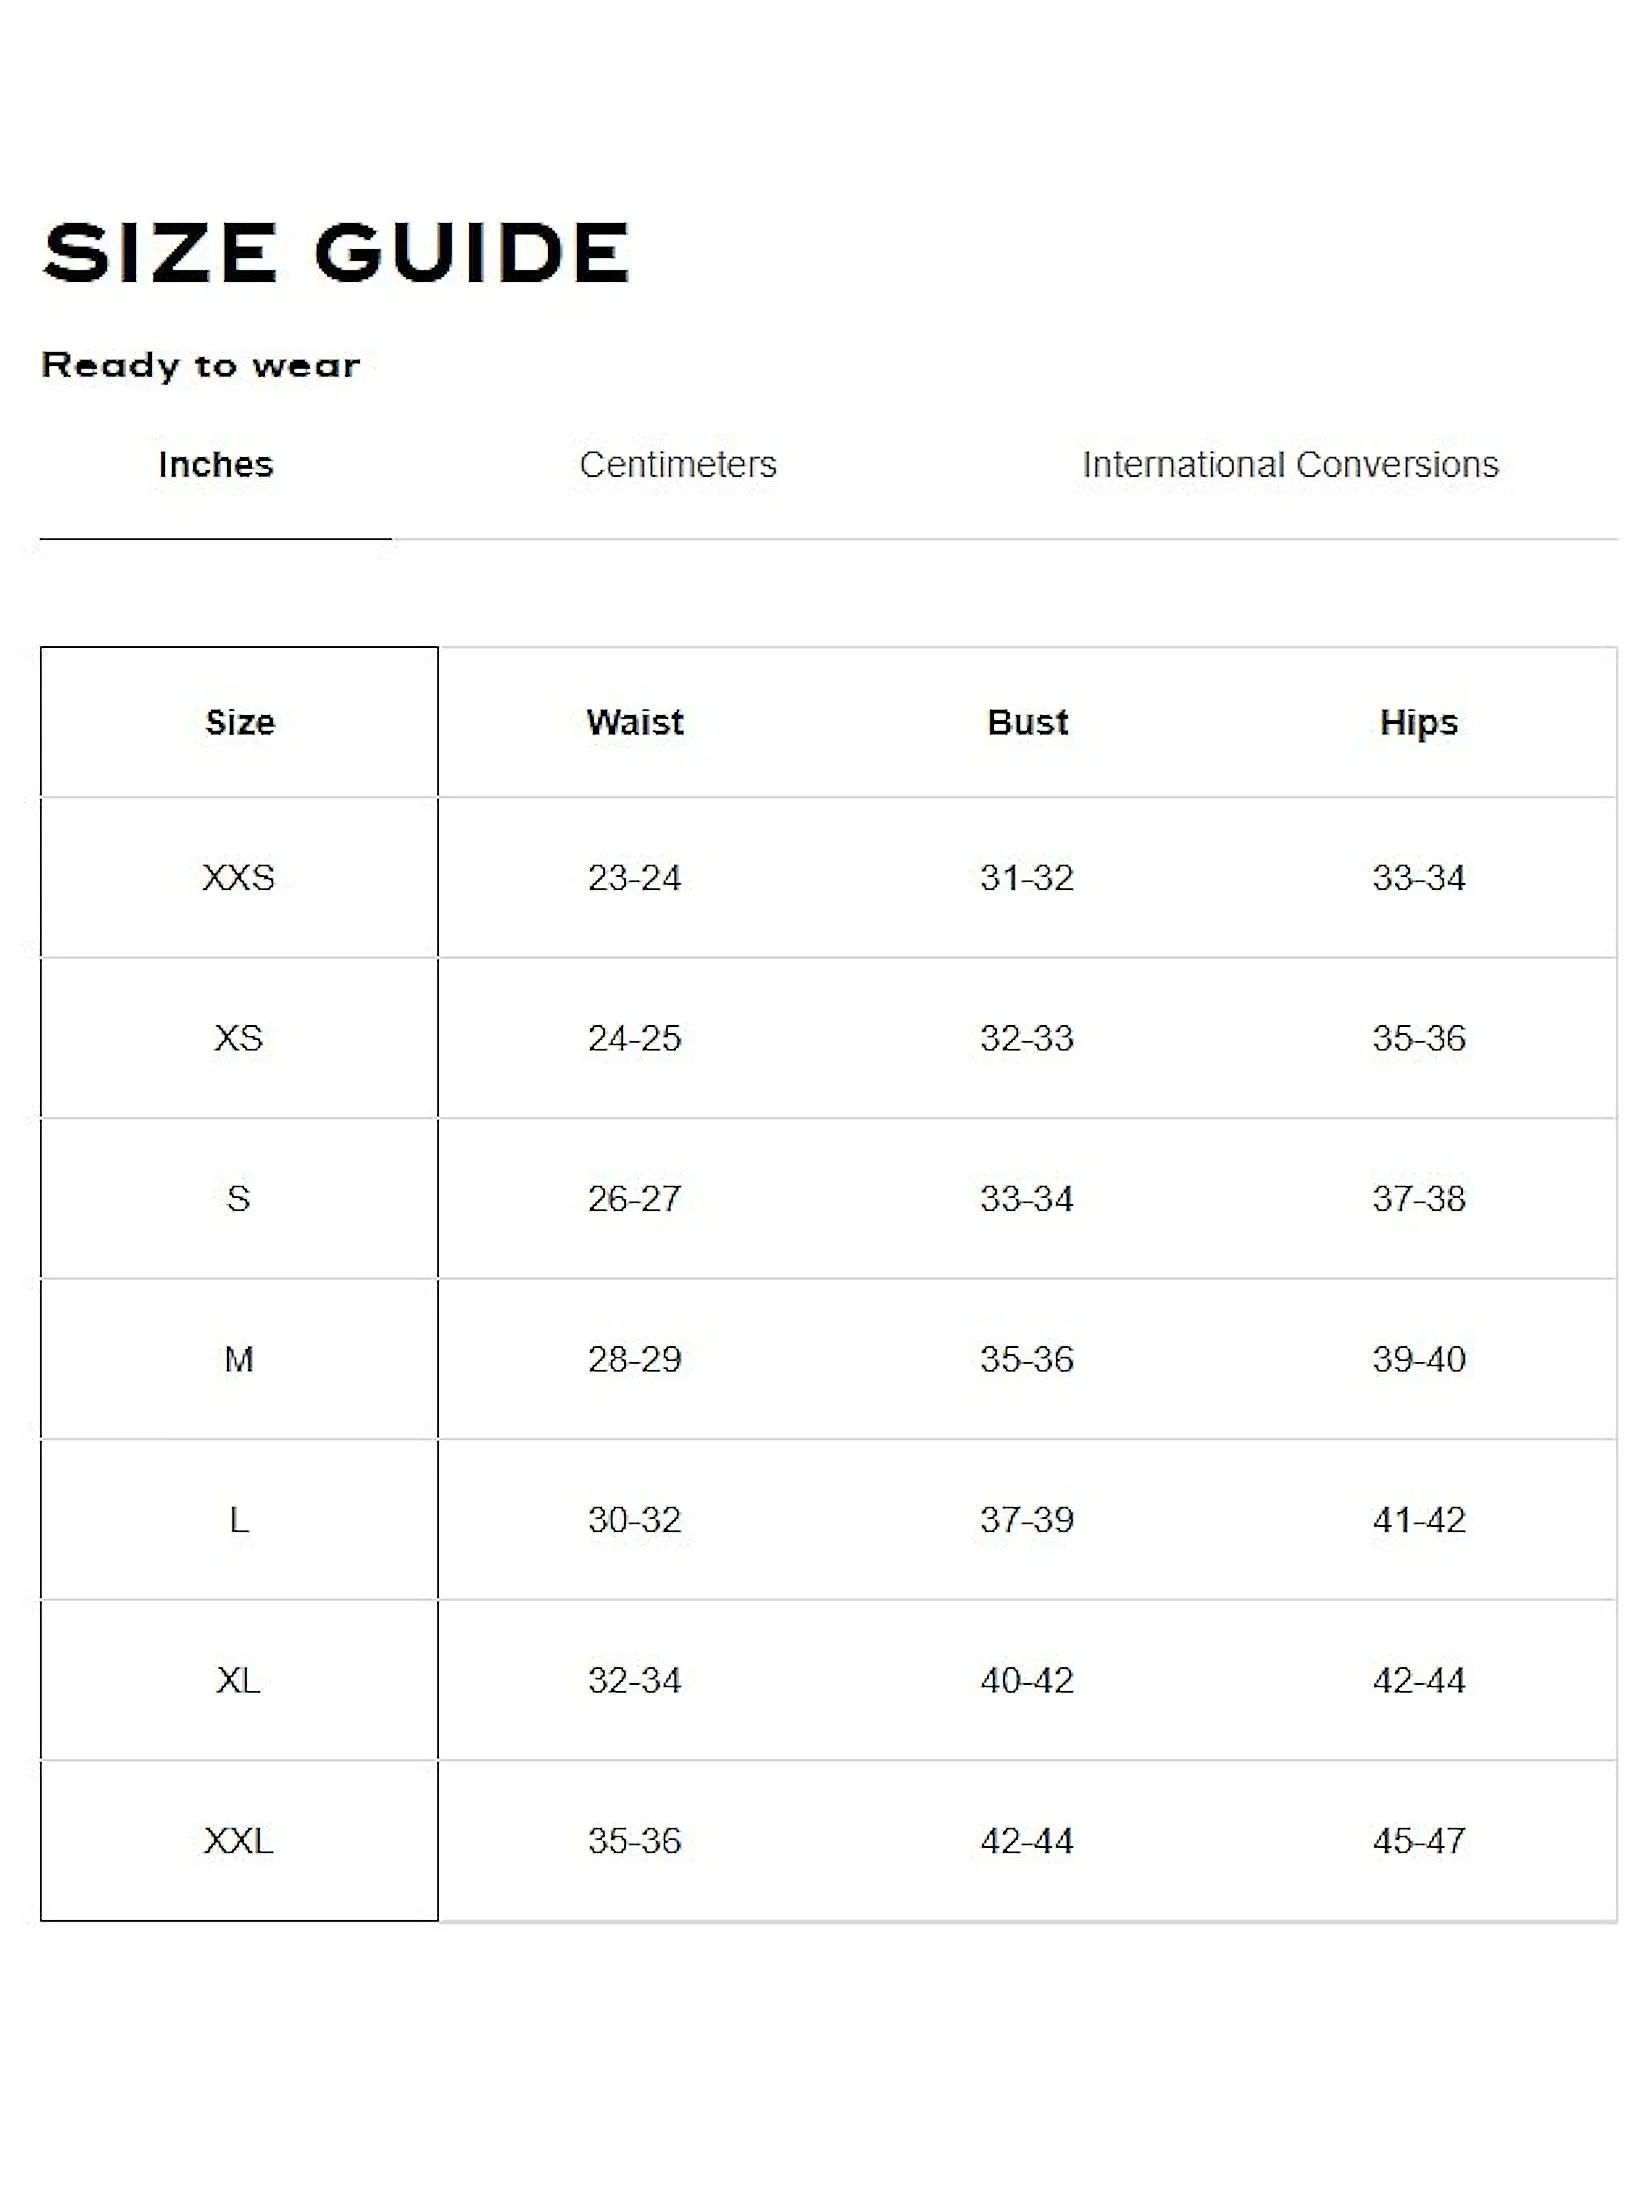Select the XS size row label

[239, 1038]
